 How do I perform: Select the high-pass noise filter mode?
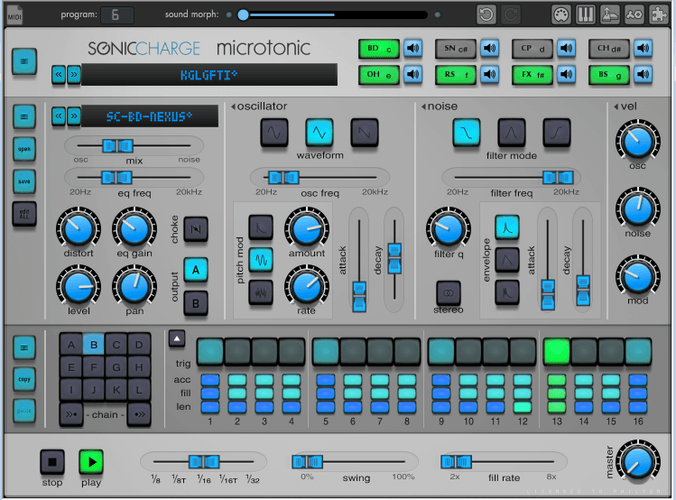click(556, 131)
